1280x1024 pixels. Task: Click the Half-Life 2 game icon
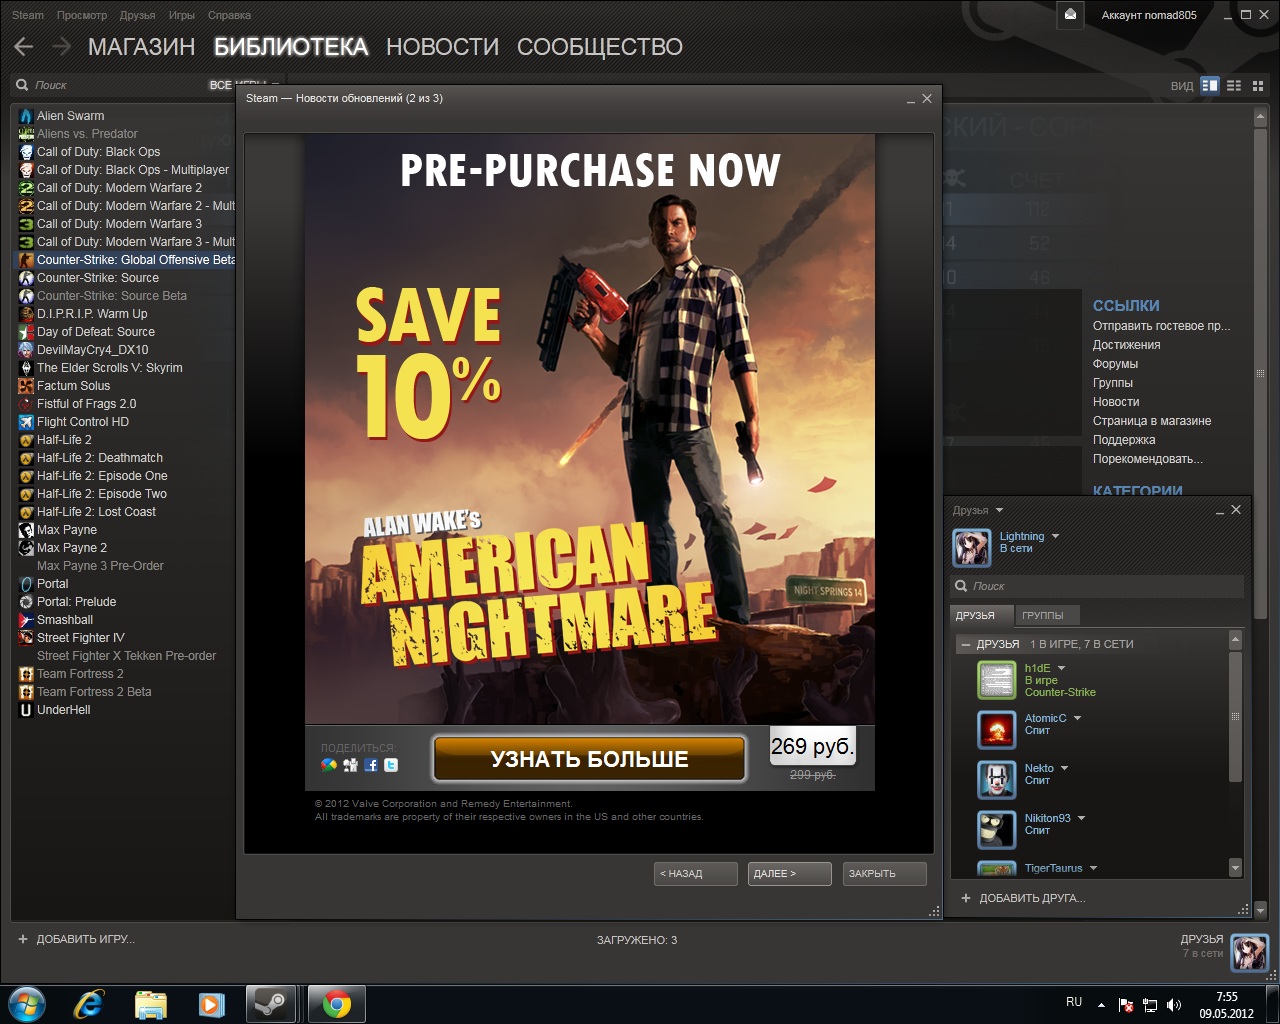[x=26, y=440]
